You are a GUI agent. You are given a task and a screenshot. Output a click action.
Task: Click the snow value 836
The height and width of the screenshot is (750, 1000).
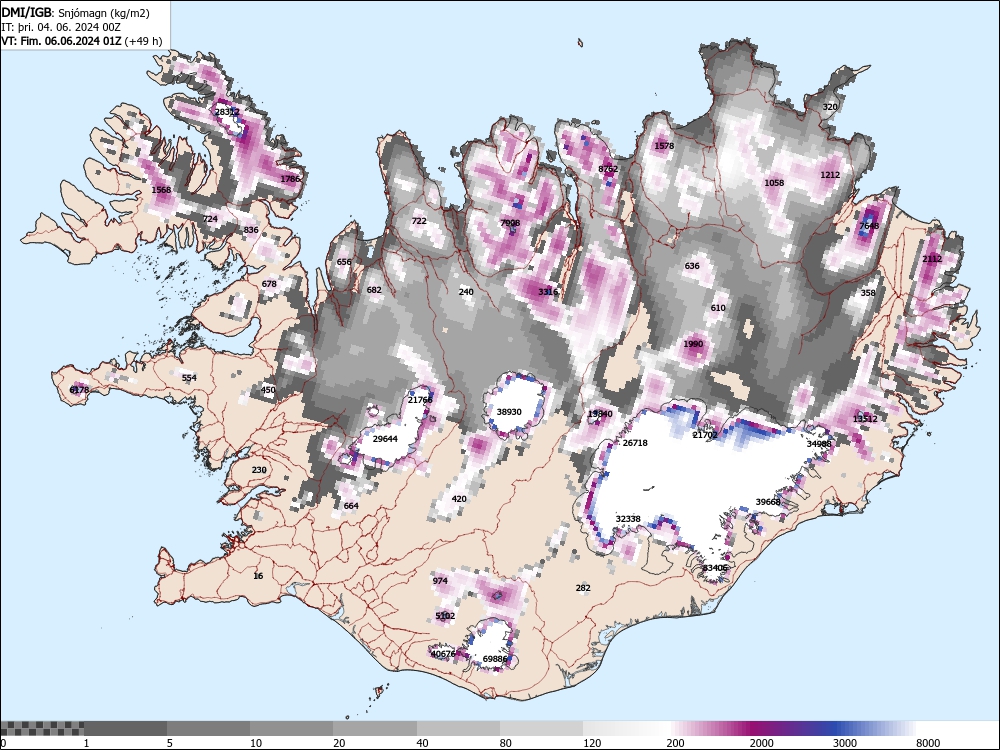pyautogui.click(x=251, y=230)
